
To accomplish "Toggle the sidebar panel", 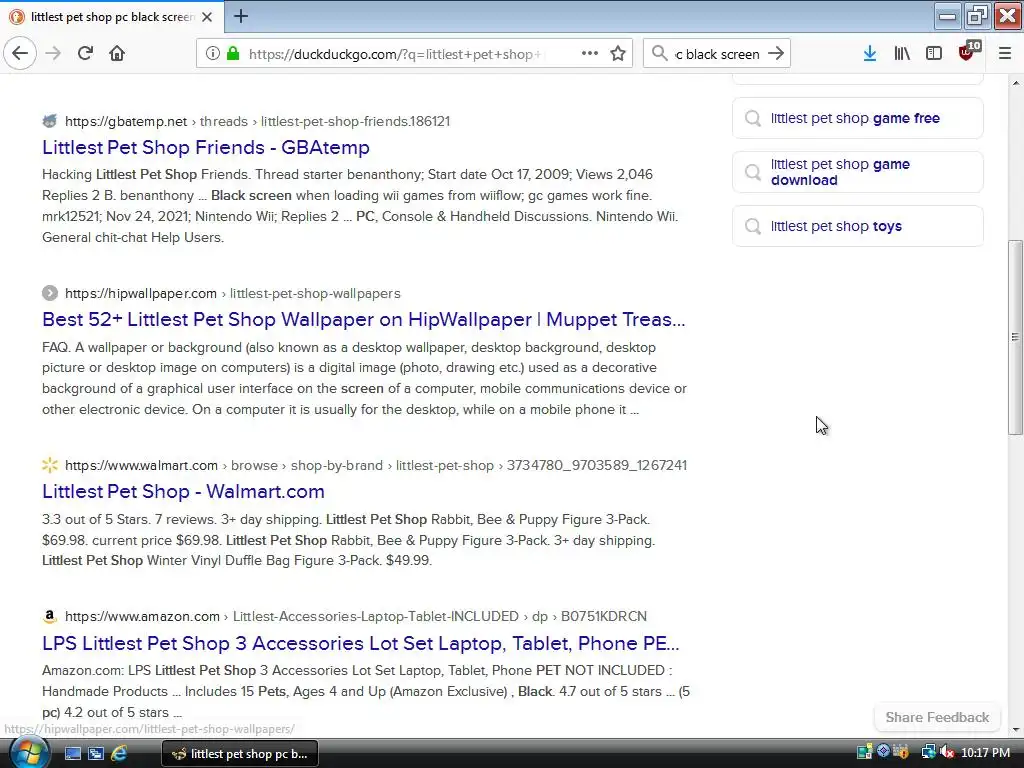I will [934, 54].
